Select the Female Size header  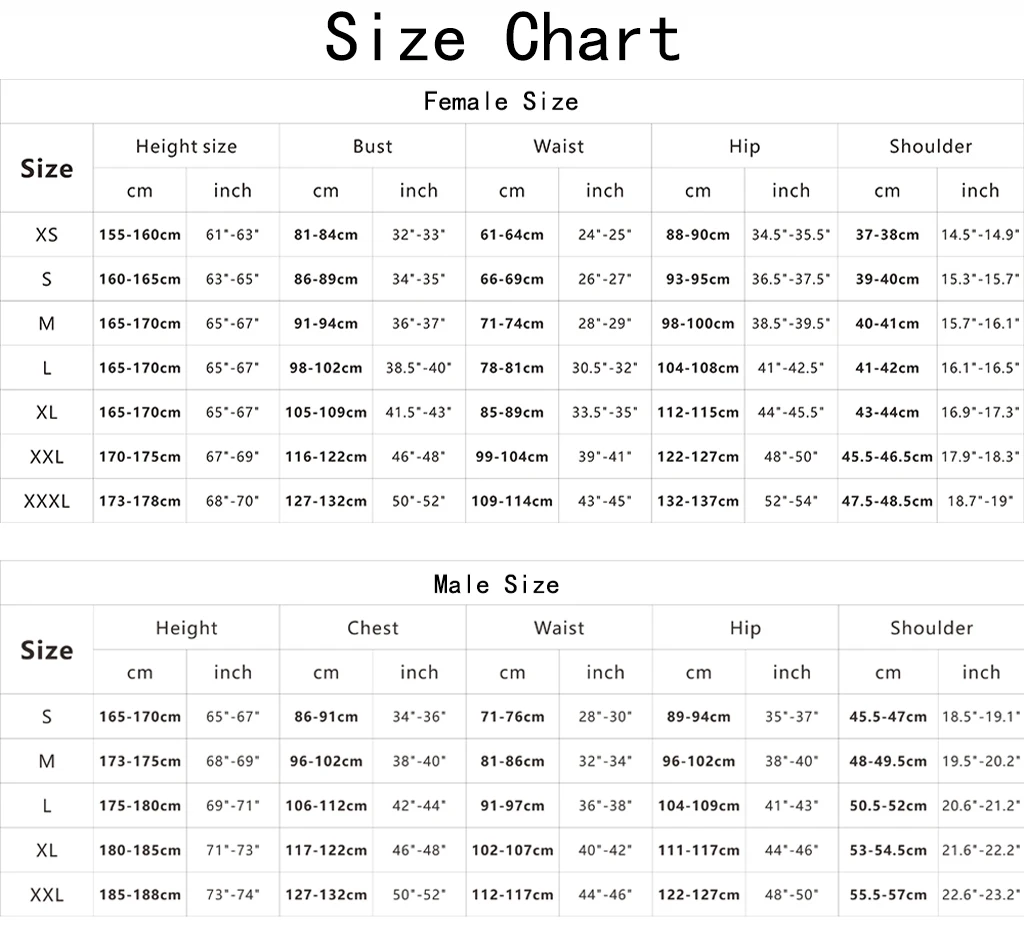501,101
